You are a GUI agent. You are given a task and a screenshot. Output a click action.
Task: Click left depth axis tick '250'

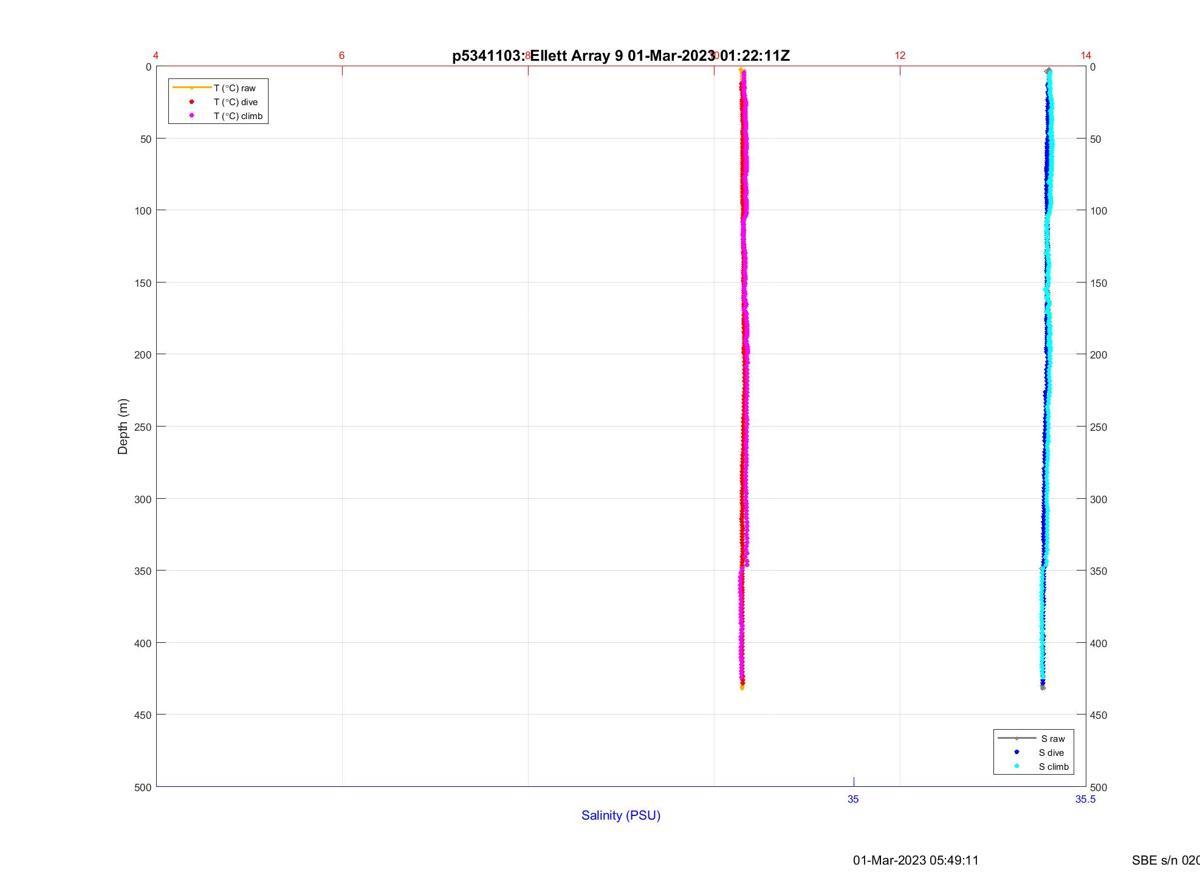click(142, 427)
